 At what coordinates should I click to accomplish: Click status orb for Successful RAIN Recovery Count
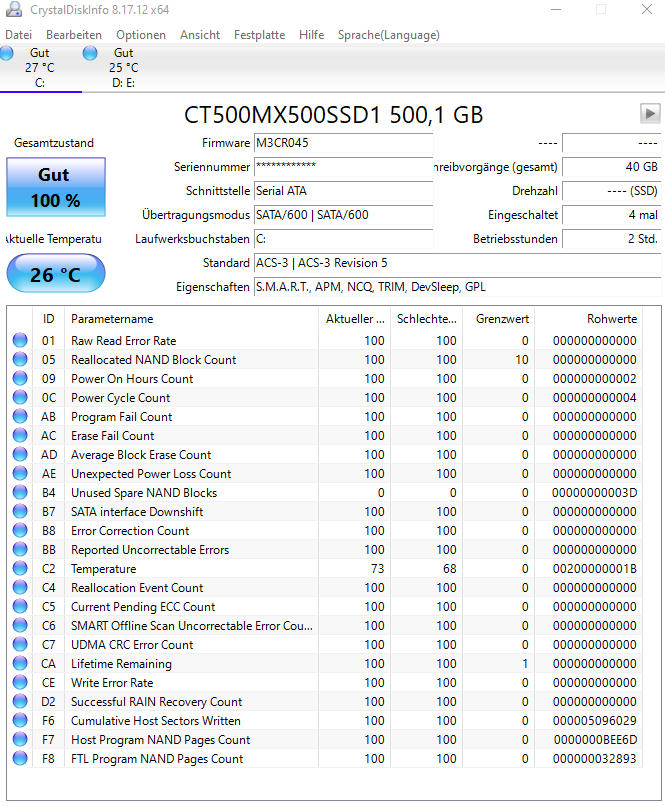[x=20, y=702]
